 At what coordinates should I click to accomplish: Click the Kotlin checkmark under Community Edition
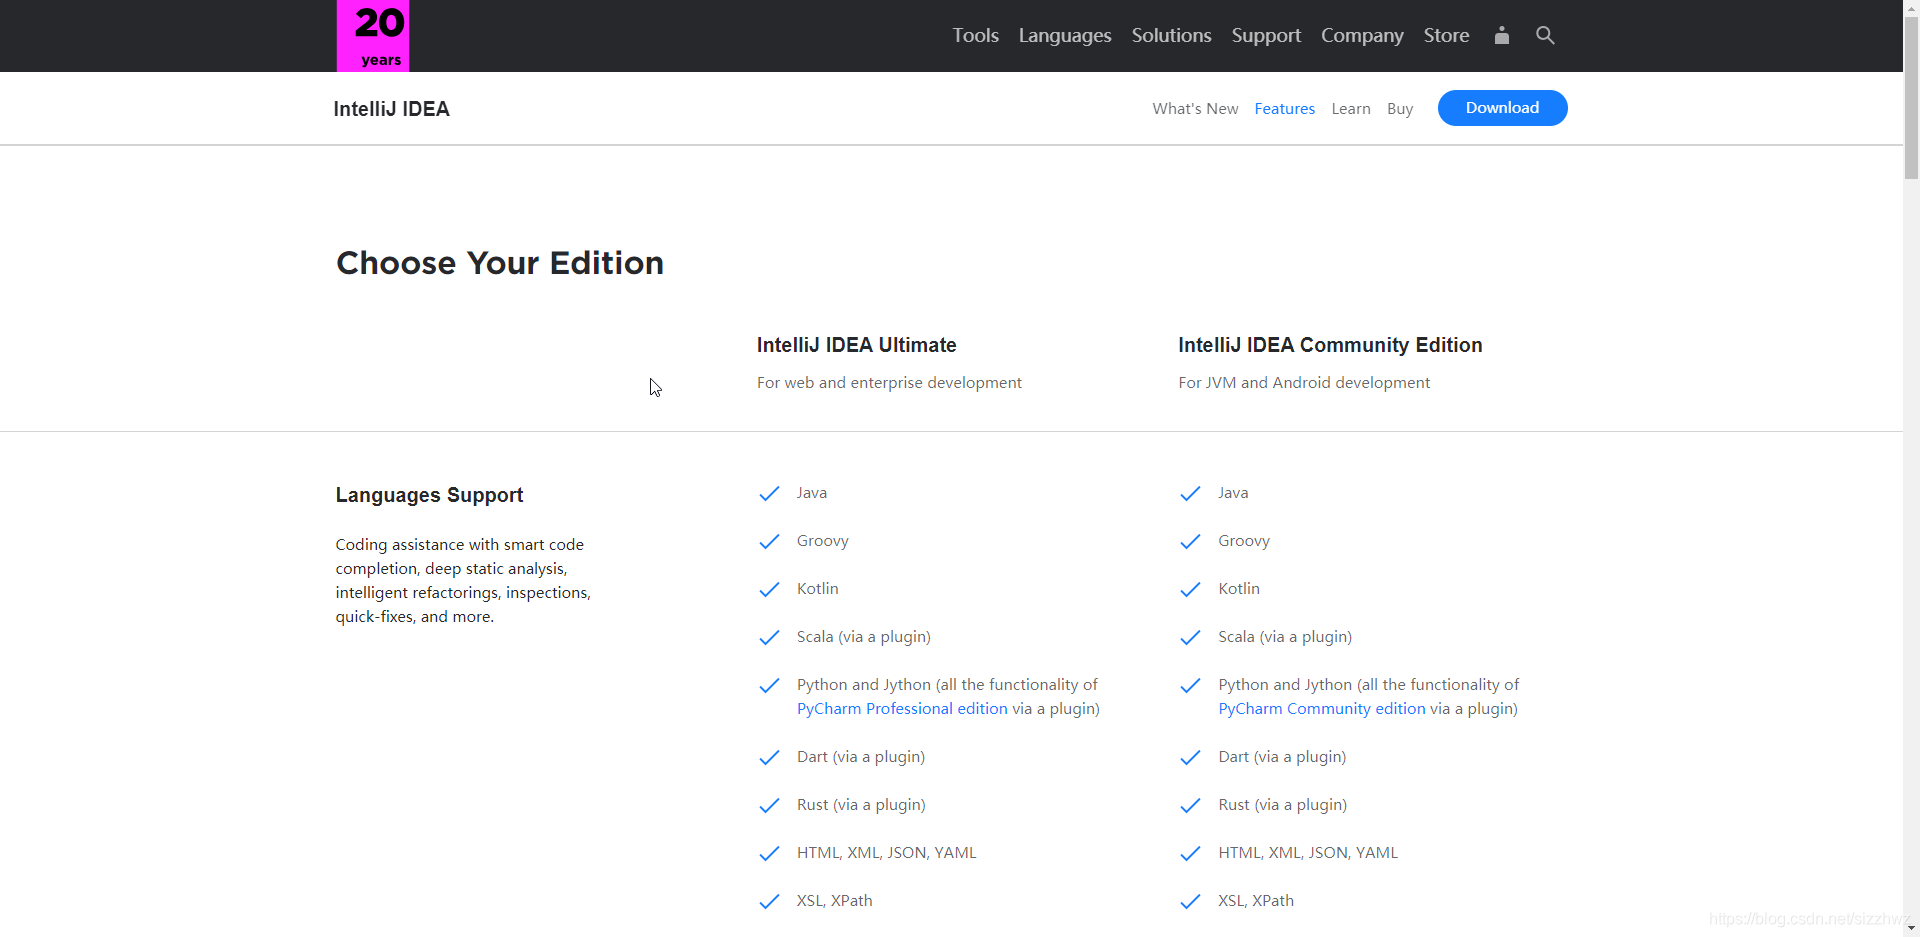pos(1190,589)
